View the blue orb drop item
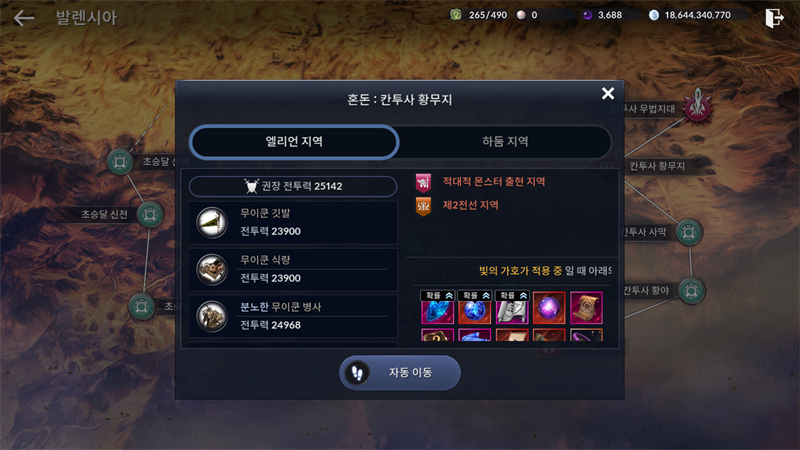 pos(474,308)
